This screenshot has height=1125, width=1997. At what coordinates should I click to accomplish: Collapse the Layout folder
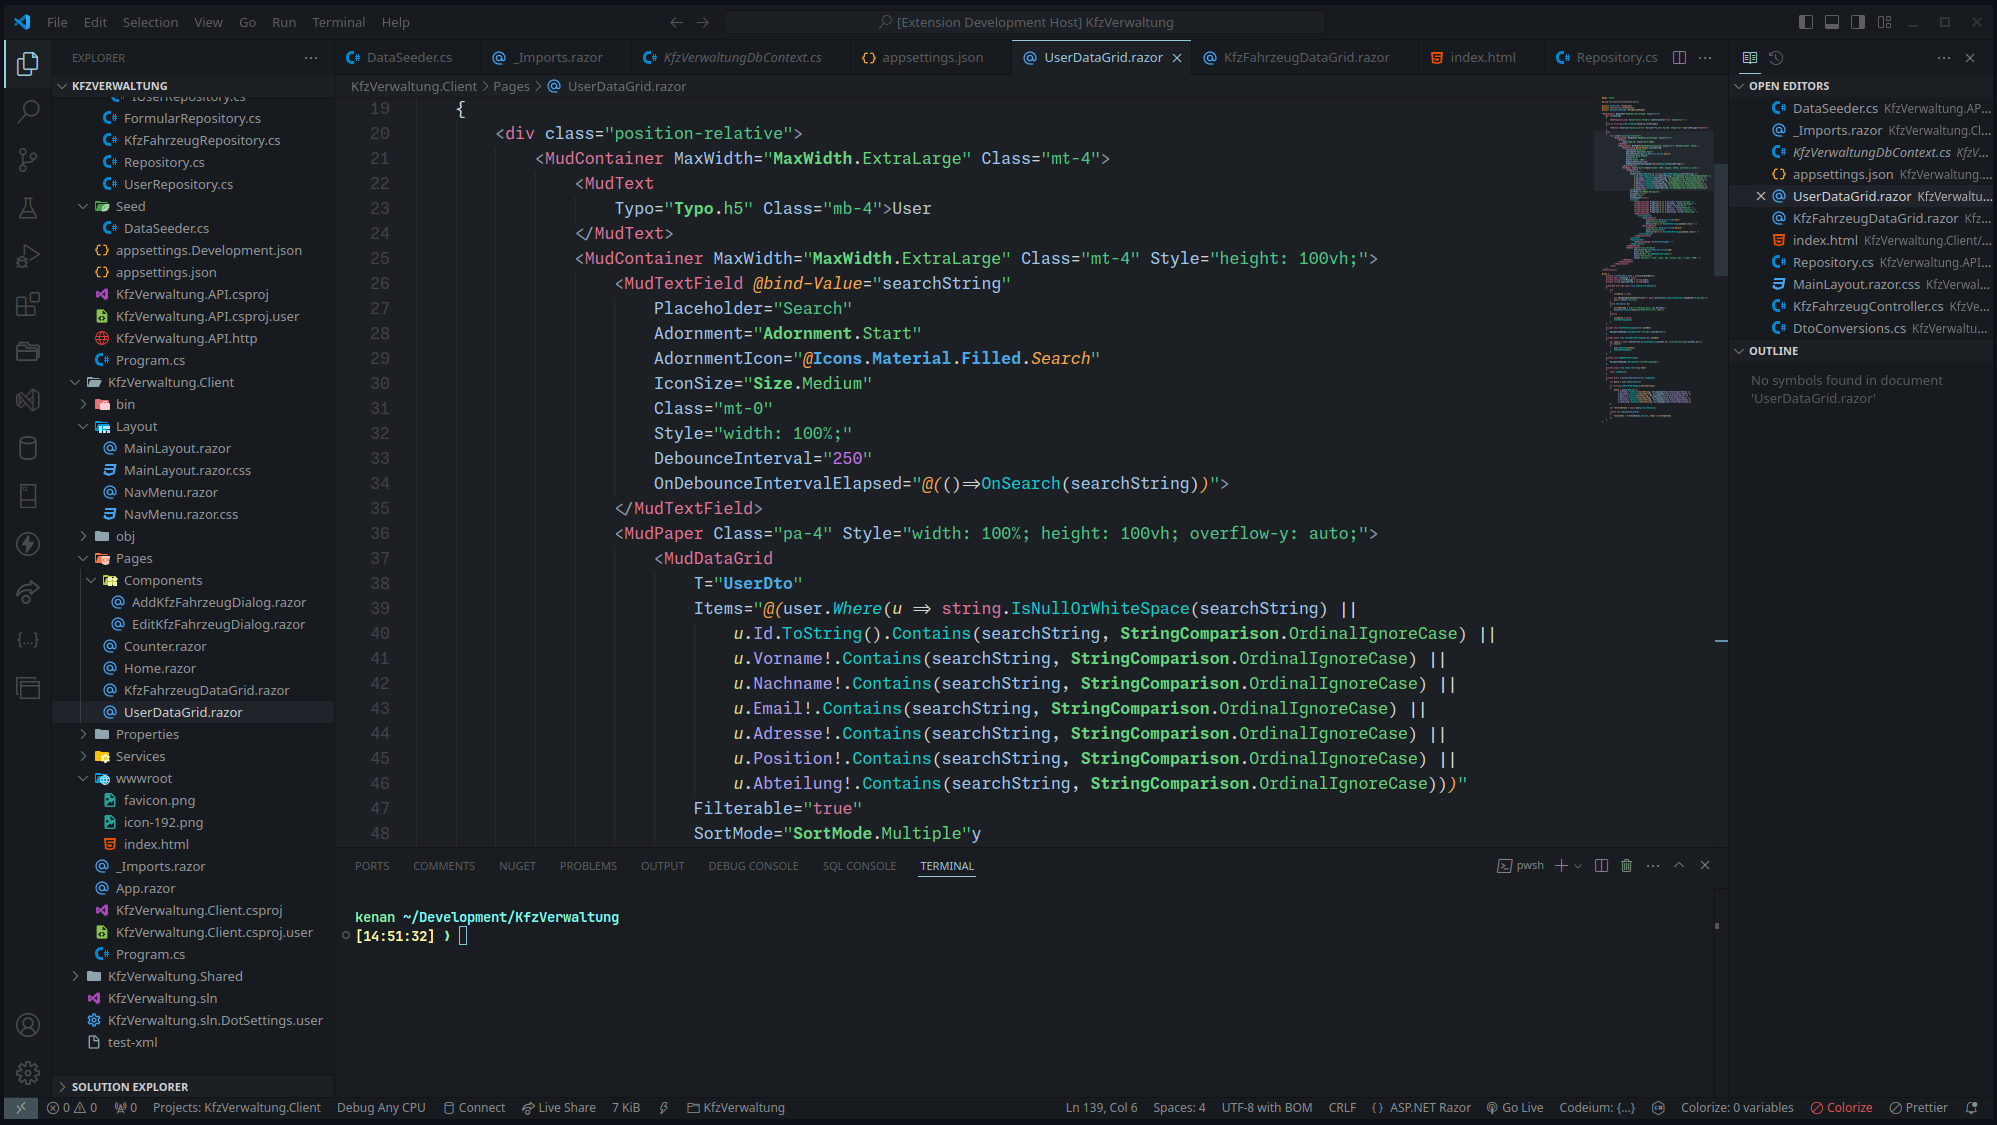coord(83,427)
